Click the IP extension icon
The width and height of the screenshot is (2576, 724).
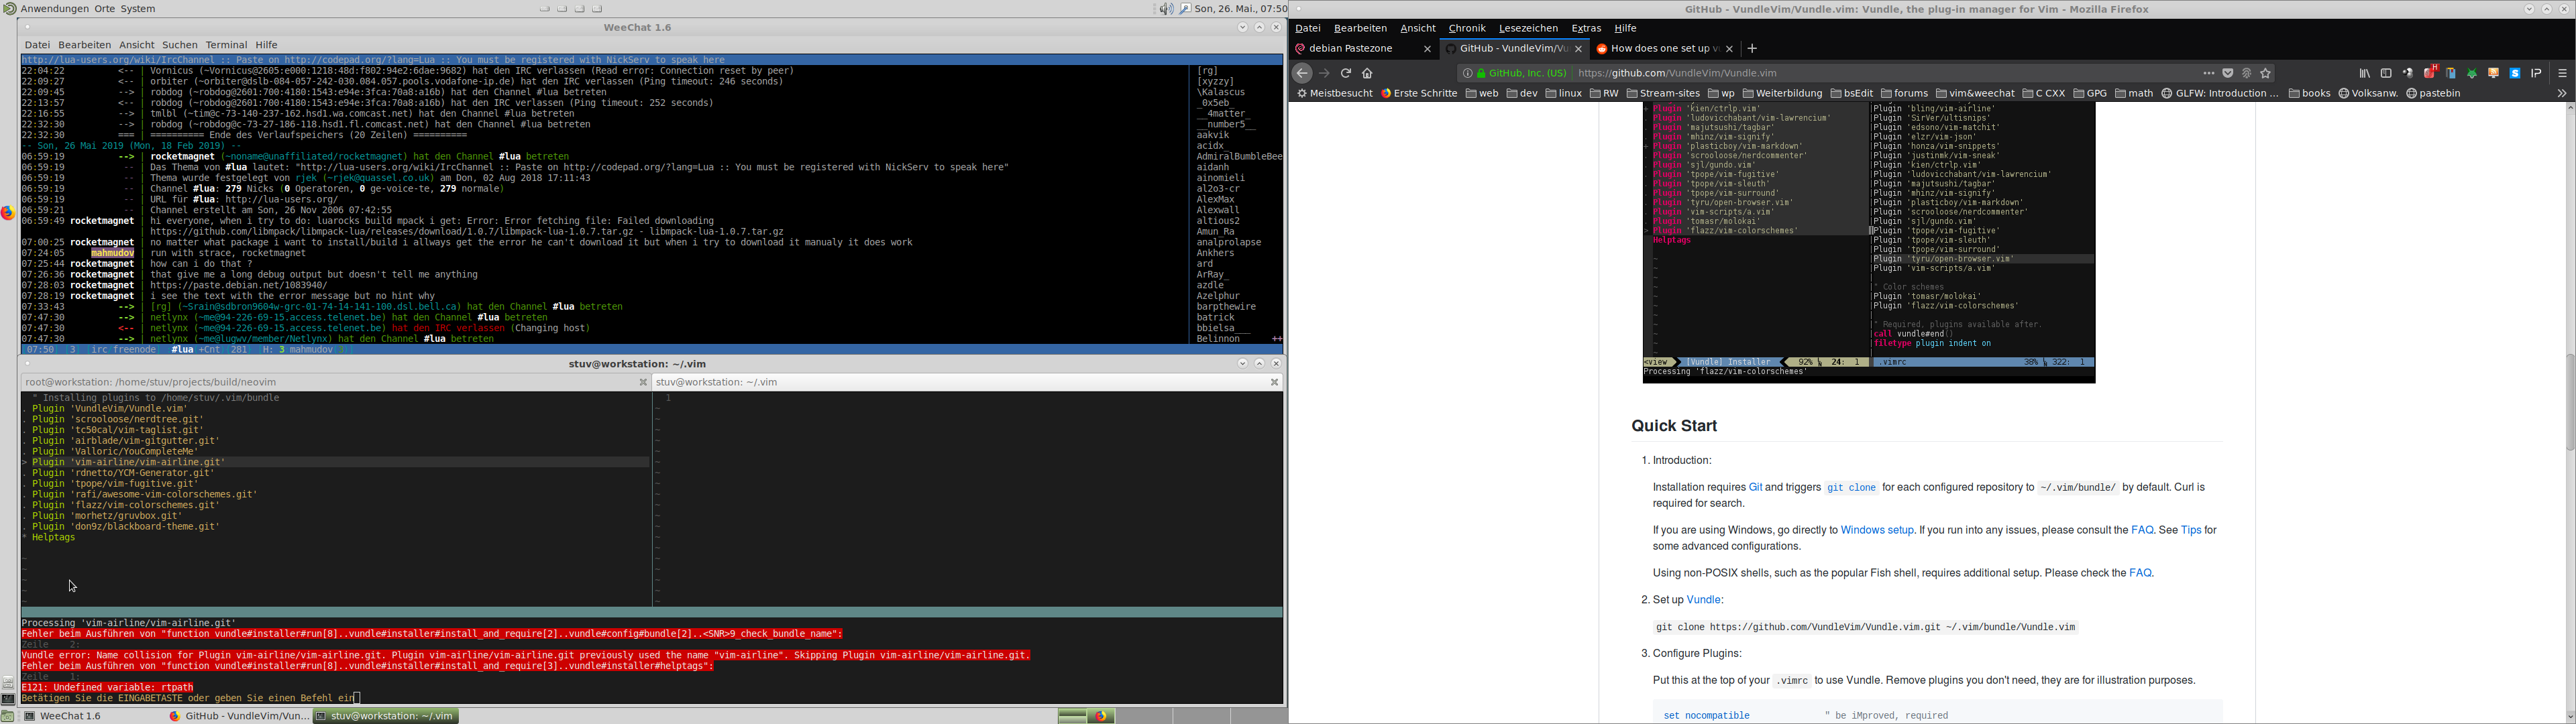(x=2537, y=73)
